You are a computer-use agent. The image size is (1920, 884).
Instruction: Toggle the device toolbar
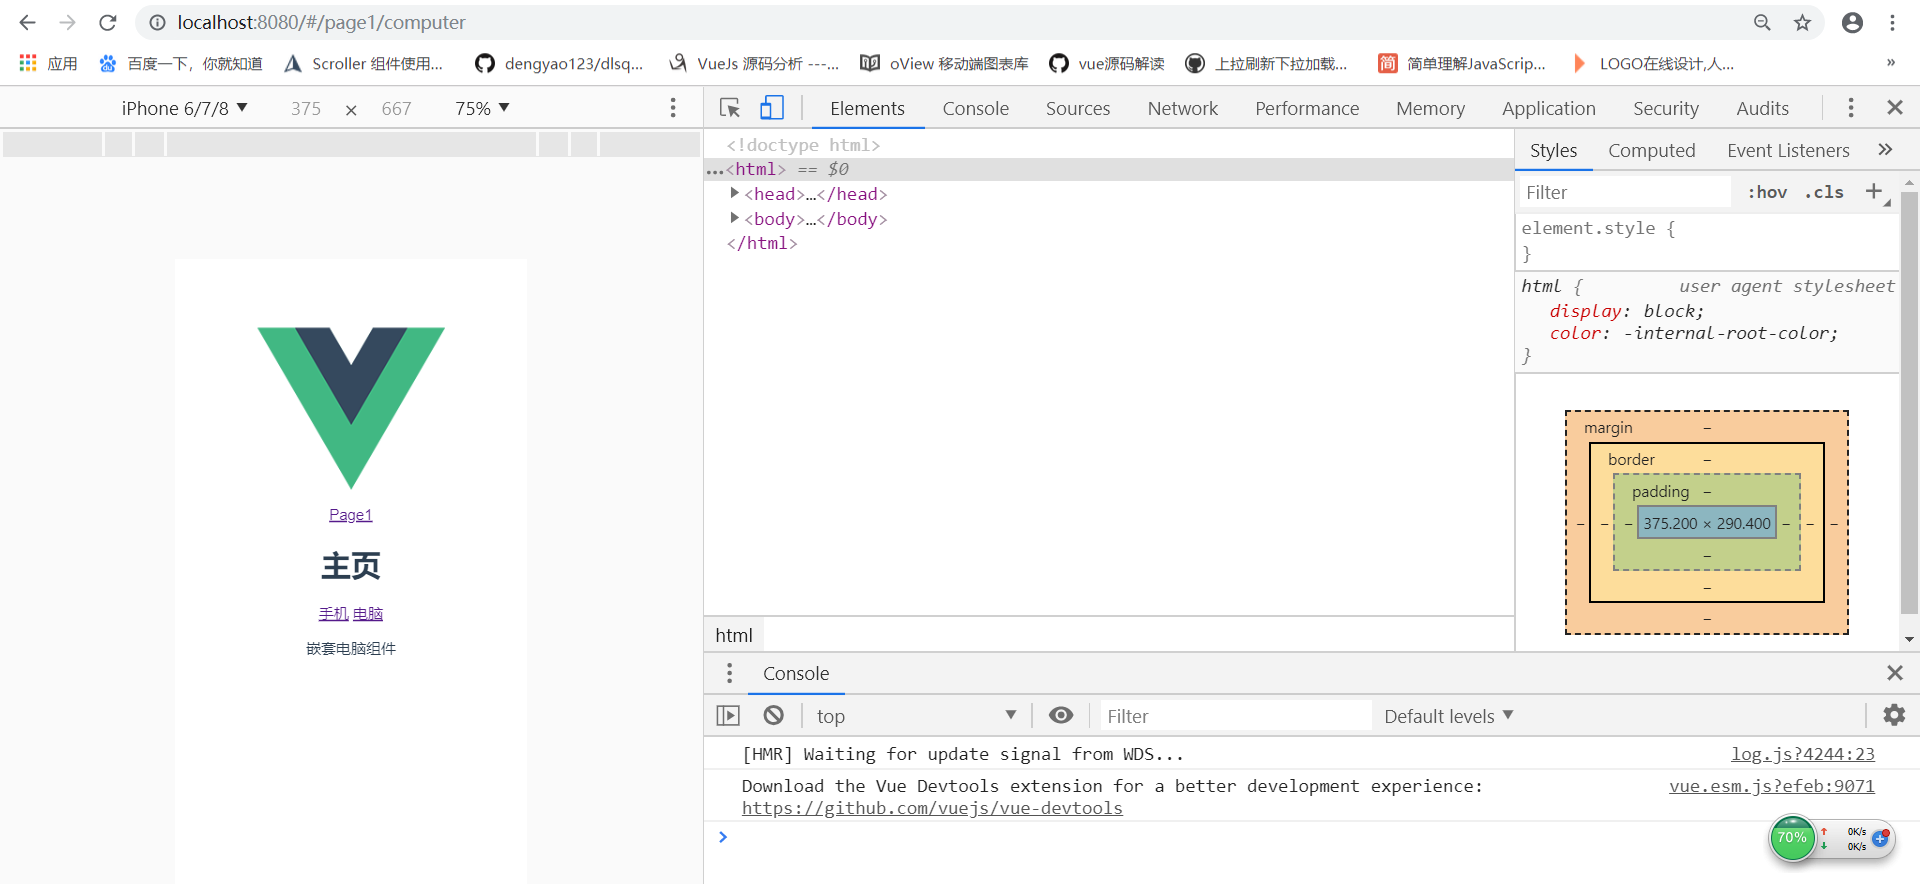click(771, 107)
